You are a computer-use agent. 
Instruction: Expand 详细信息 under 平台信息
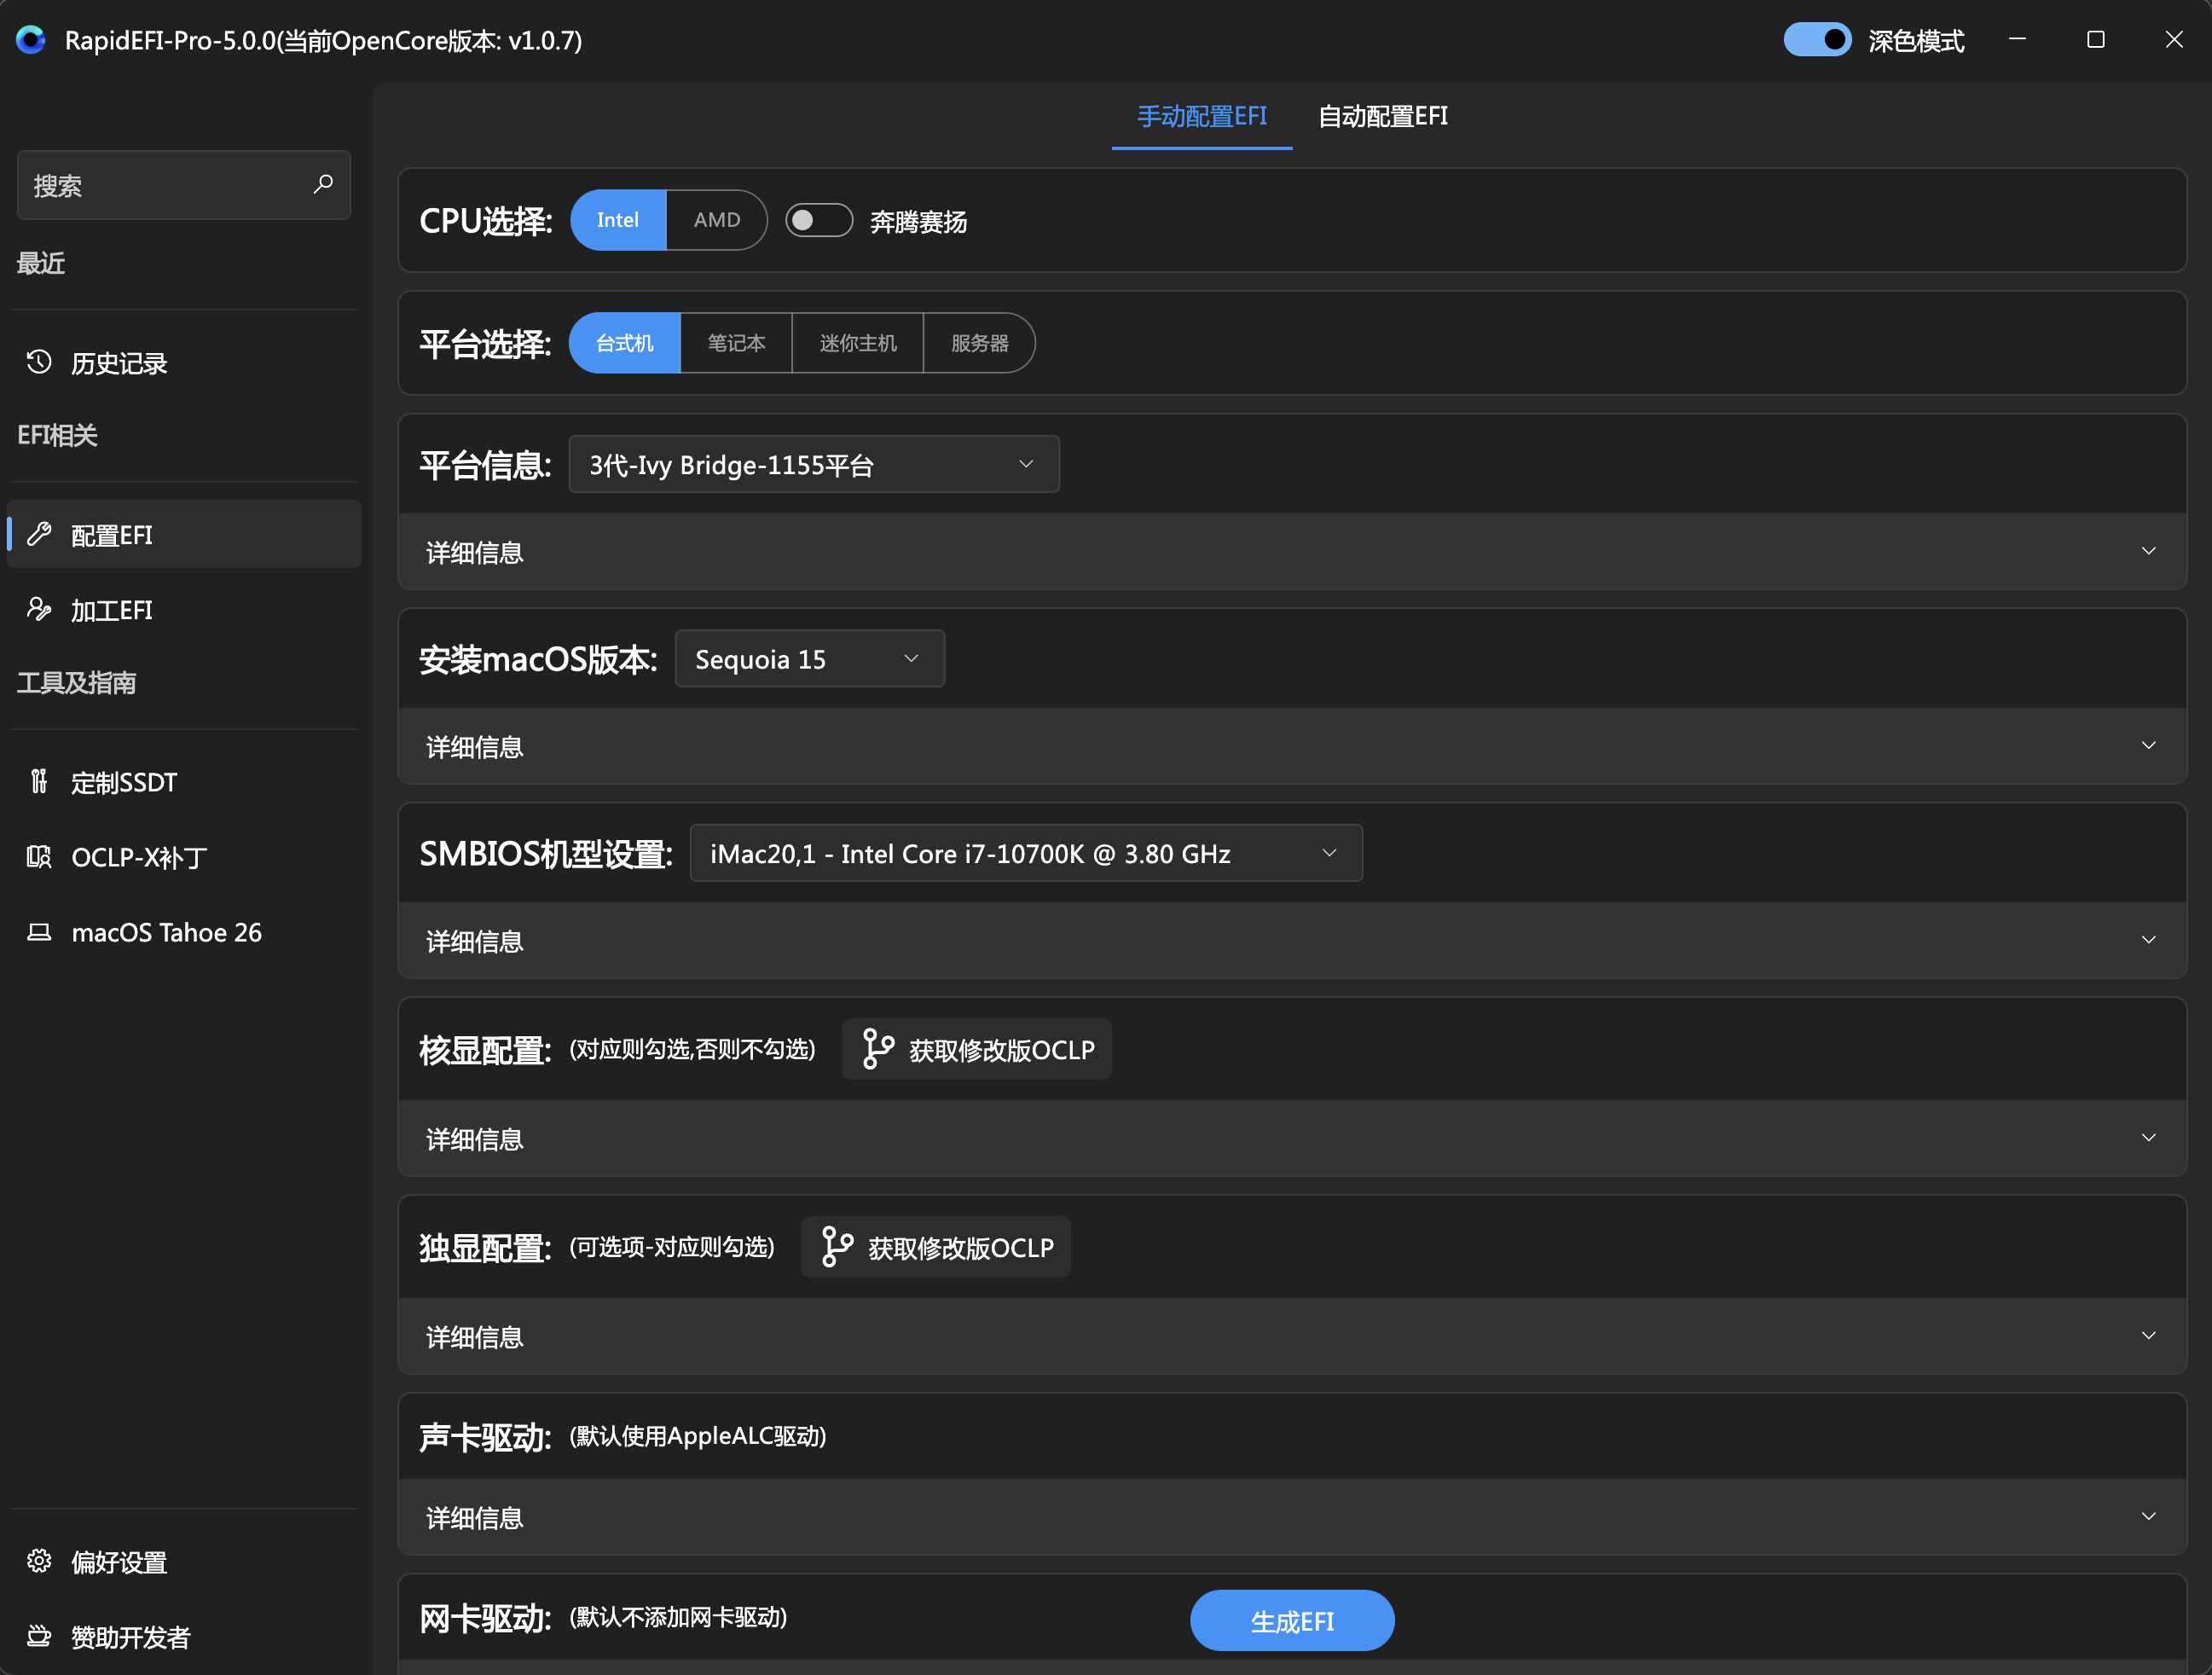coord(1292,552)
